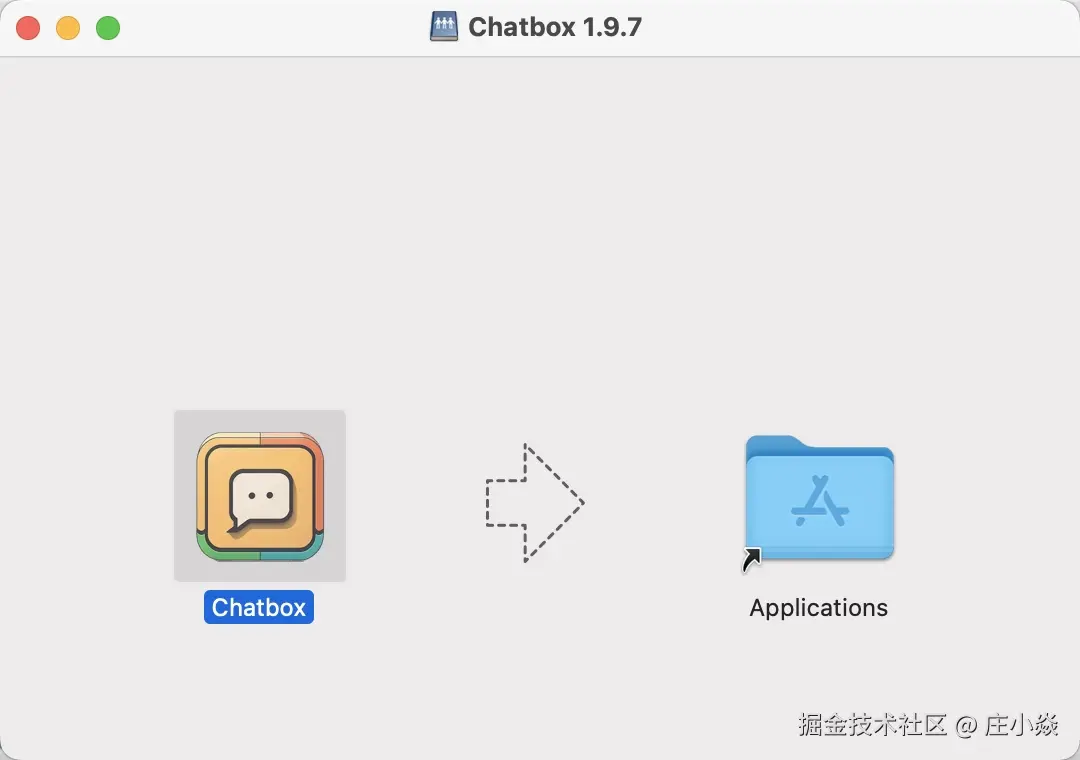Click the green-teal bottom edge of Chatbox icon
This screenshot has height=760, width=1080.
260,553
